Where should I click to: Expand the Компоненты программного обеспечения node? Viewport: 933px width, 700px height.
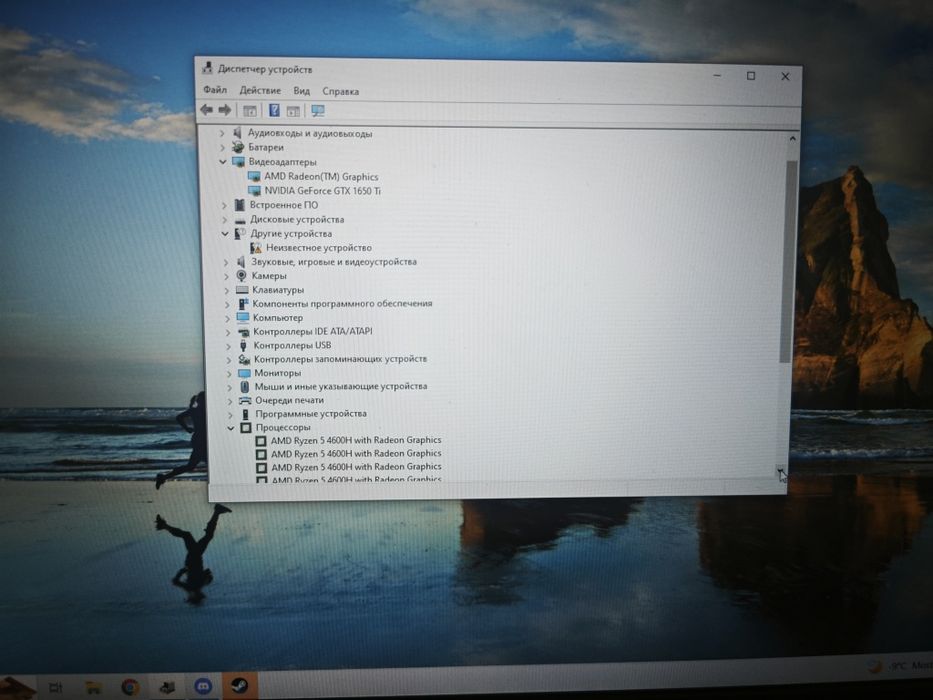click(227, 304)
